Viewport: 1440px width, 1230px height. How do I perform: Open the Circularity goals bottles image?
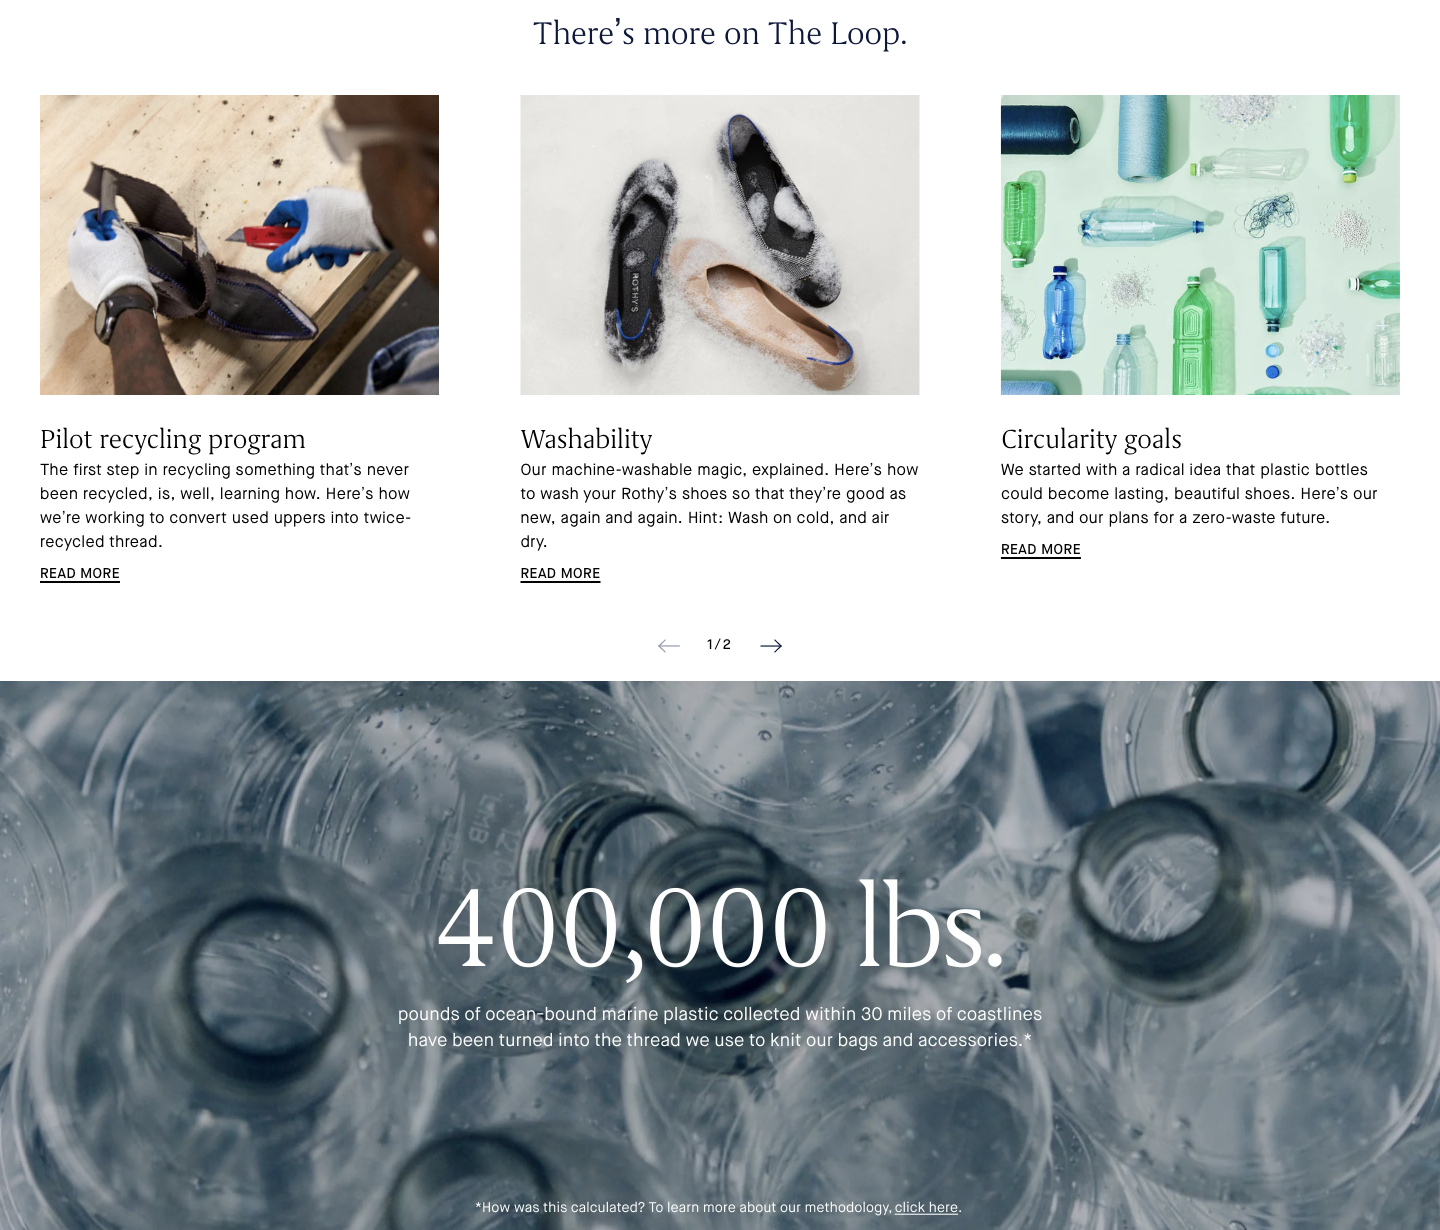coord(1200,245)
